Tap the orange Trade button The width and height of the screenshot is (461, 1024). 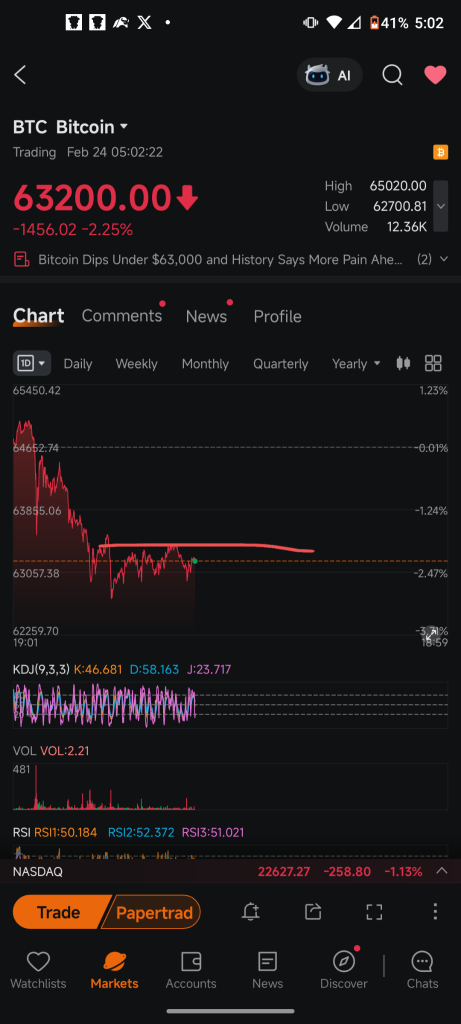pyautogui.click(x=60, y=912)
